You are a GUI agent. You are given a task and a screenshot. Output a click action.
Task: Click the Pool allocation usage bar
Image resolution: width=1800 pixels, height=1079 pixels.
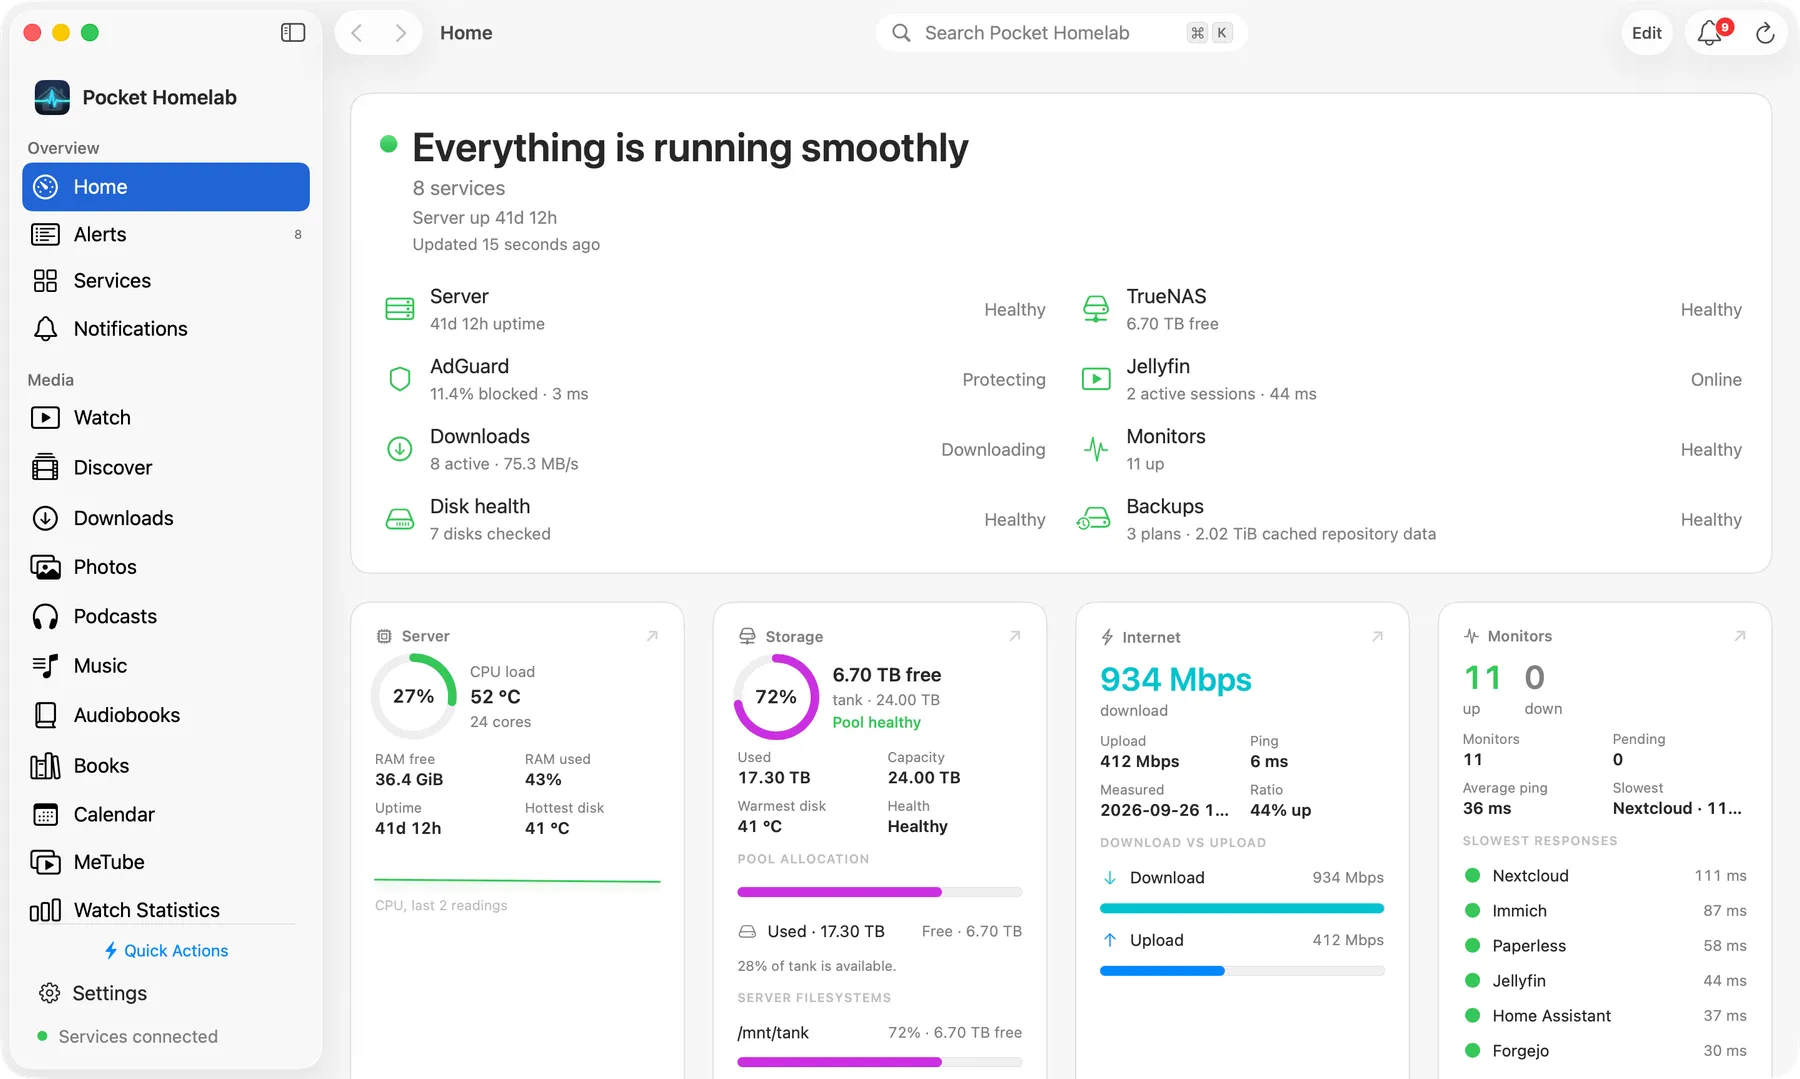pyautogui.click(x=880, y=892)
